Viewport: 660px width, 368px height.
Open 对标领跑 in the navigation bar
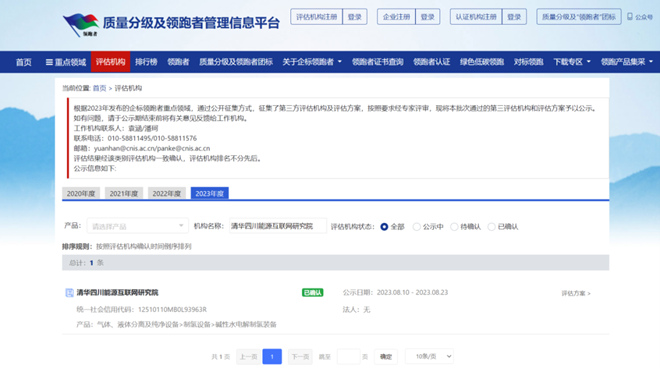click(x=528, y=62)
